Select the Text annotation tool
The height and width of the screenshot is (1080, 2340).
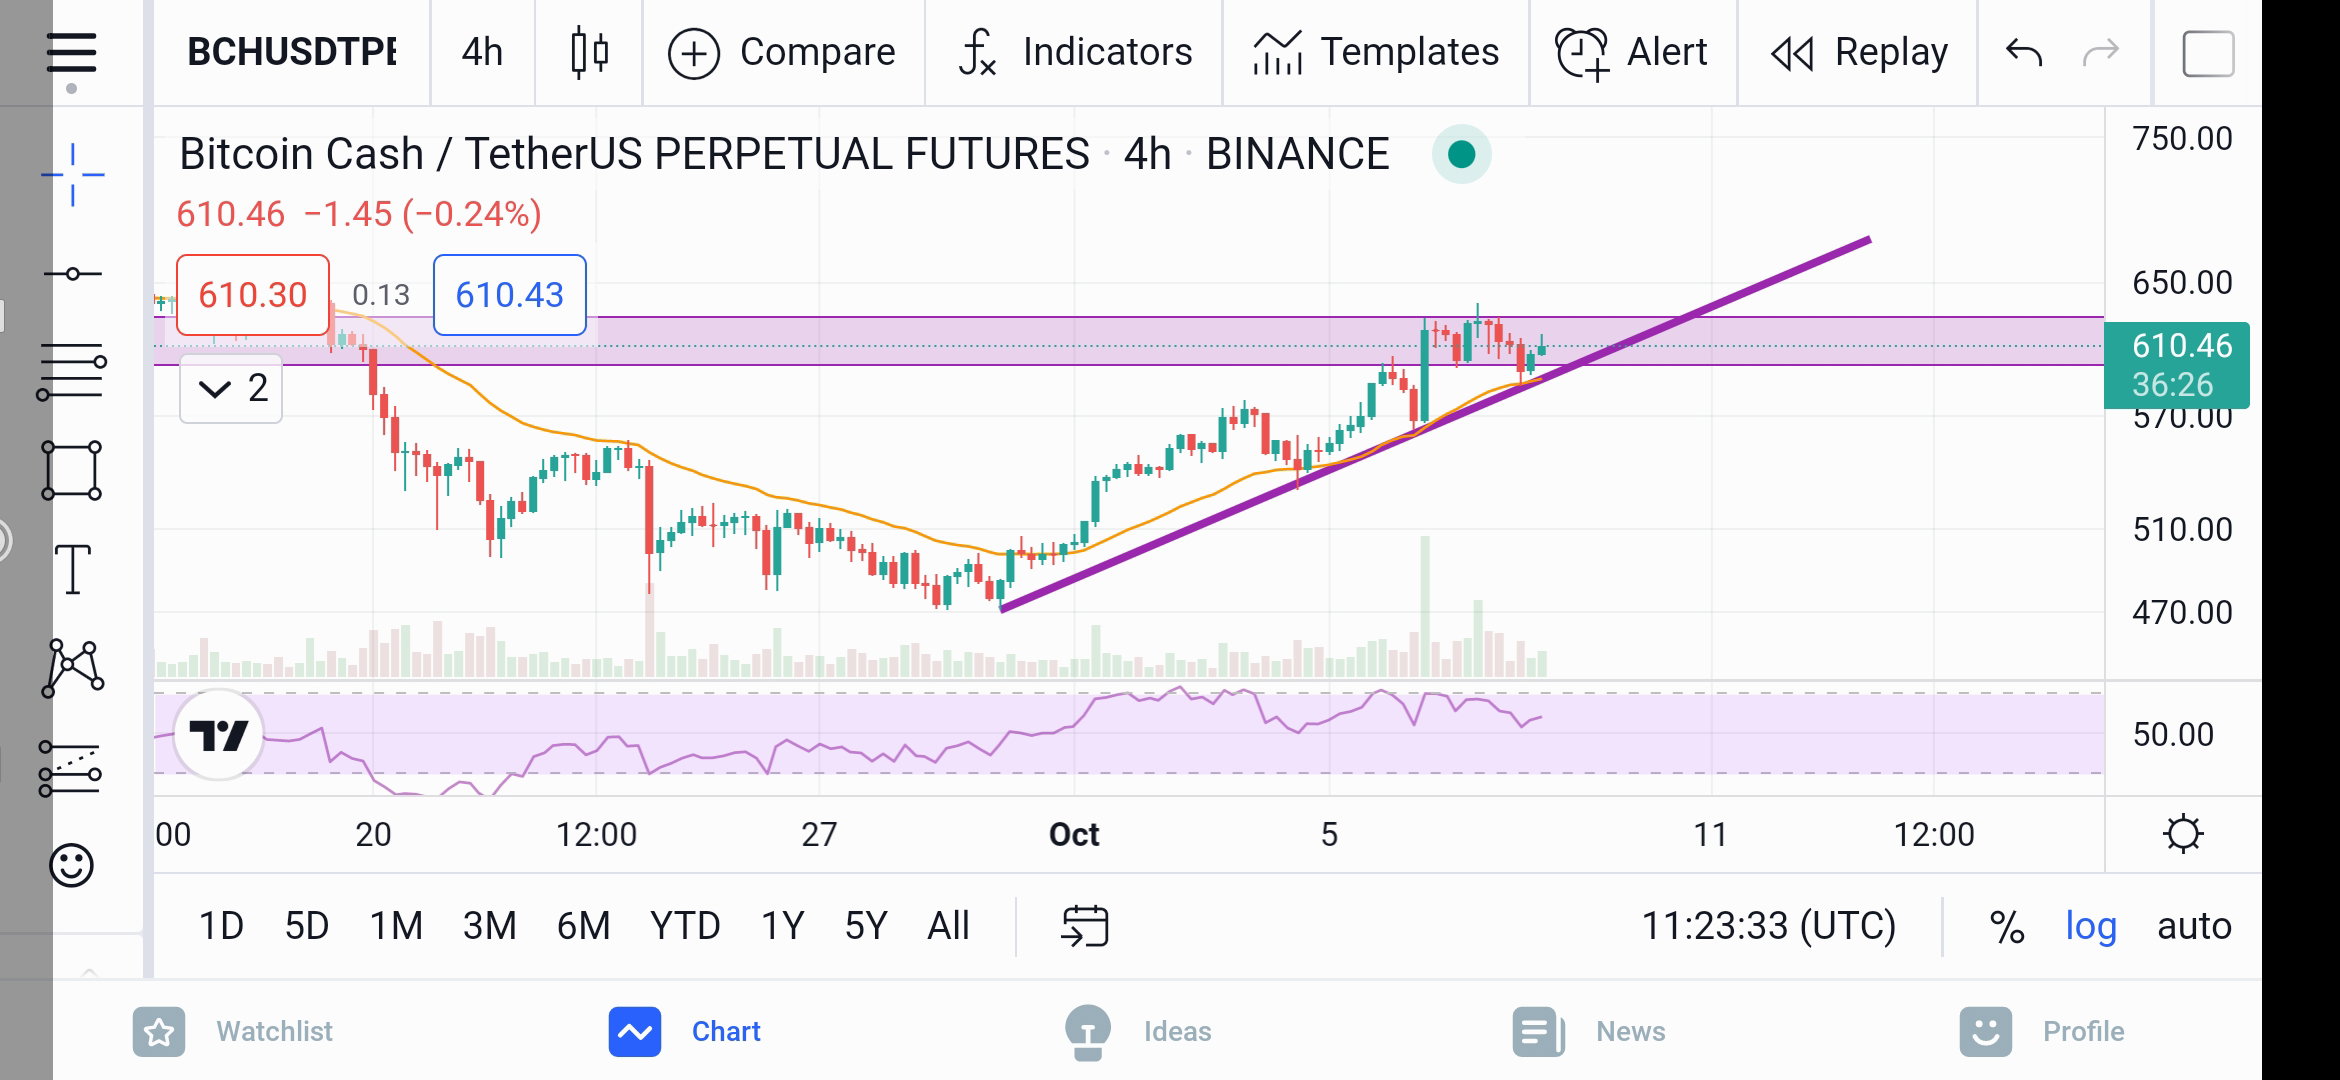coord(72,569)
